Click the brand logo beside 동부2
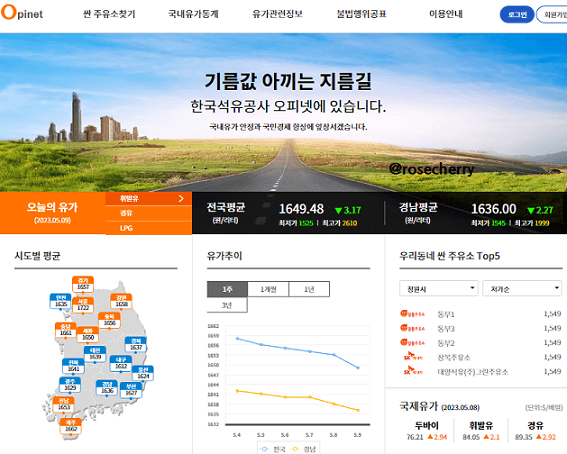567x454 pixels. click(x=413, y=342)
